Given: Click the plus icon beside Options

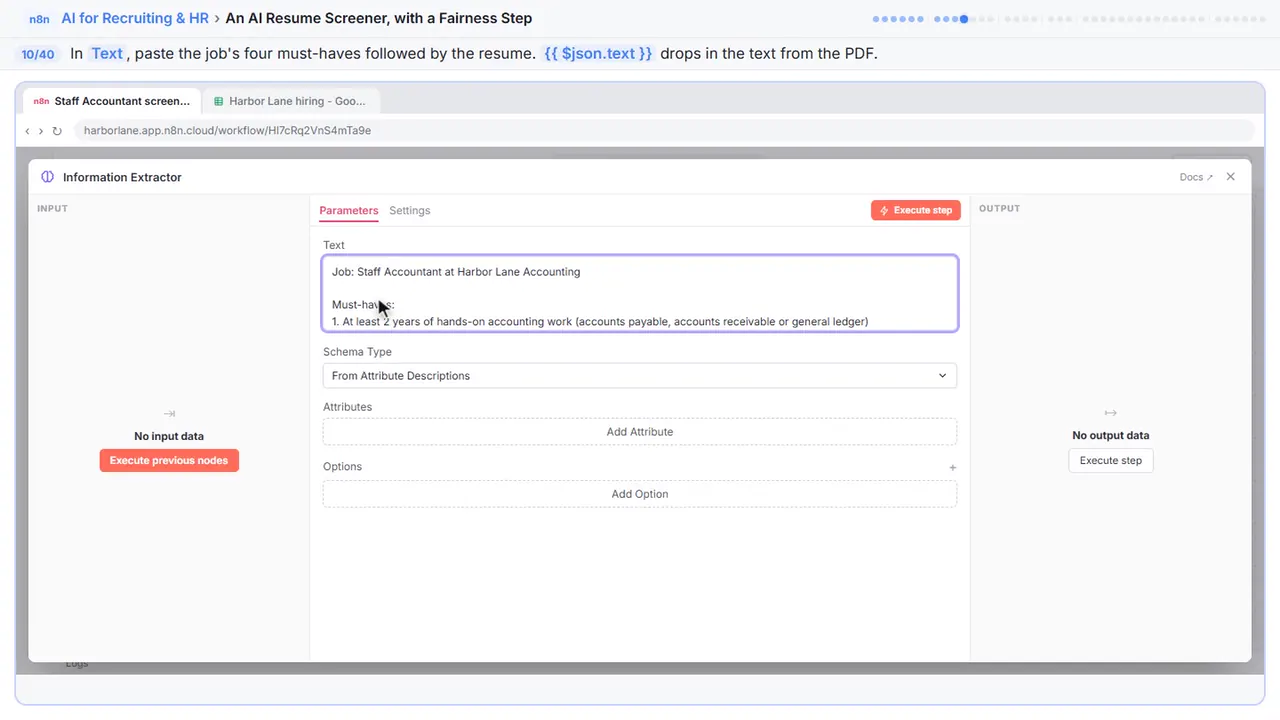Looking at the screenshot, I should point(952,467).
